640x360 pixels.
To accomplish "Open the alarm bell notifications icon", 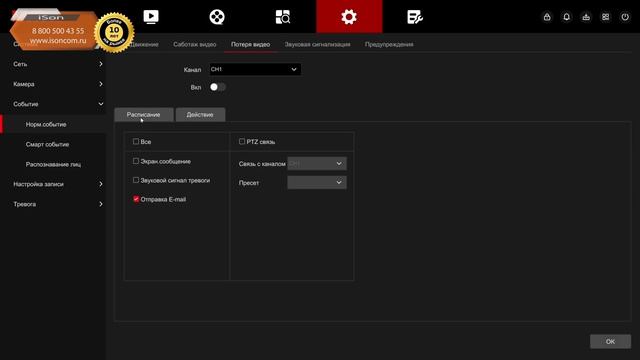I will [567, 17].
